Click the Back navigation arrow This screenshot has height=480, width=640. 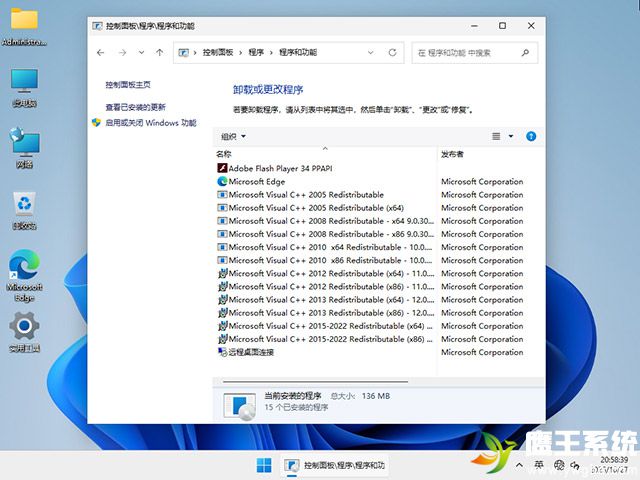[x=100, y=52]
